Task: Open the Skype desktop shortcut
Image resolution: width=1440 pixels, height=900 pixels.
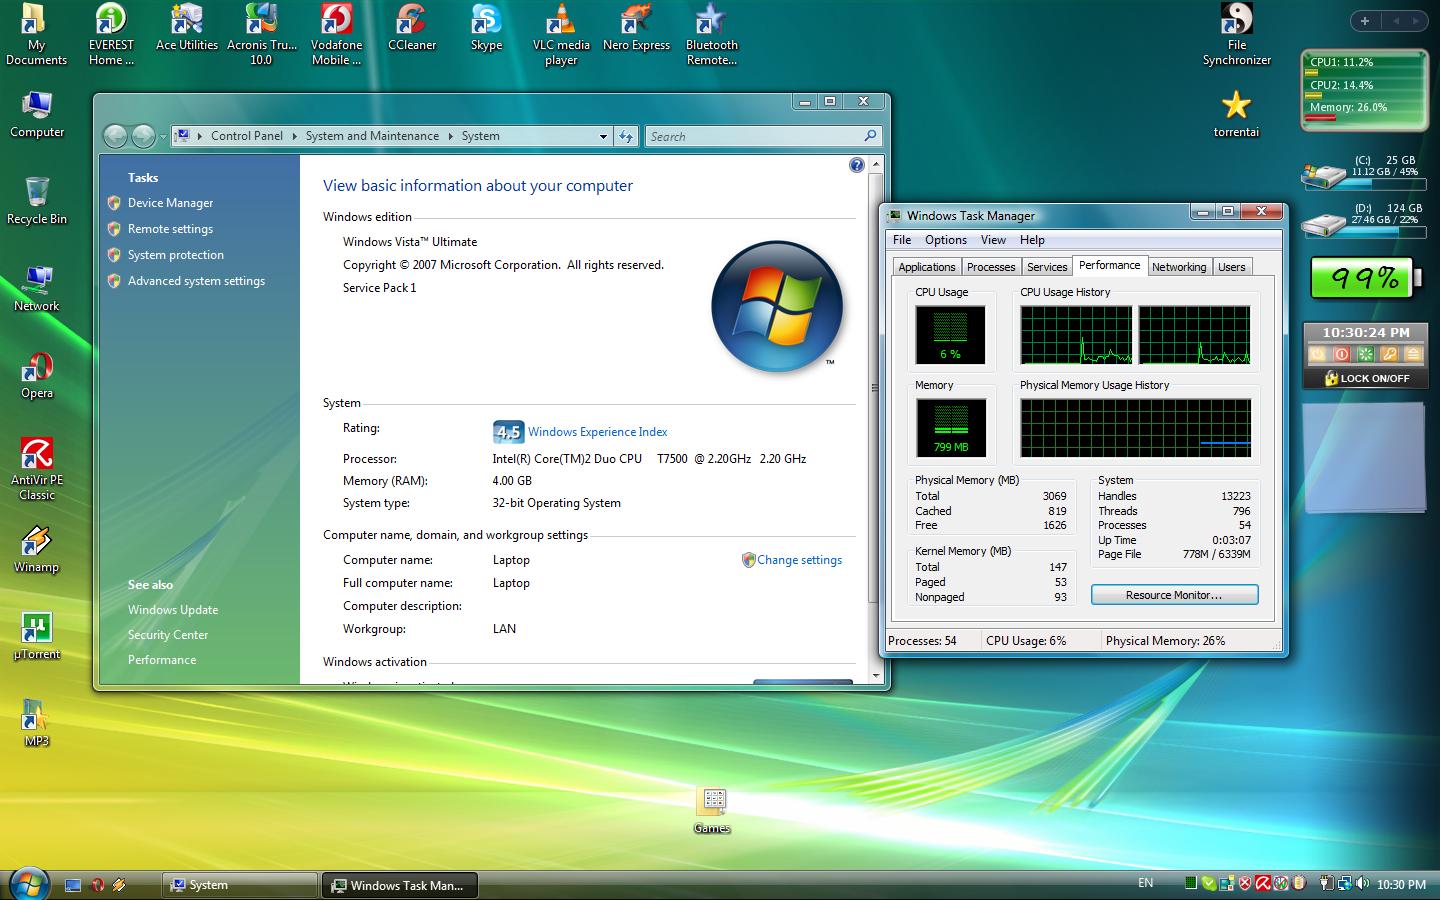Action: point(487,28)
